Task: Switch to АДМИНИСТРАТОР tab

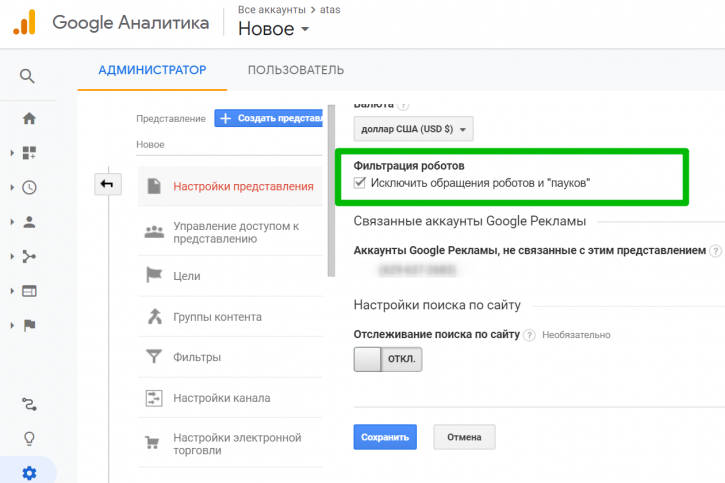Action: (152, 70)
